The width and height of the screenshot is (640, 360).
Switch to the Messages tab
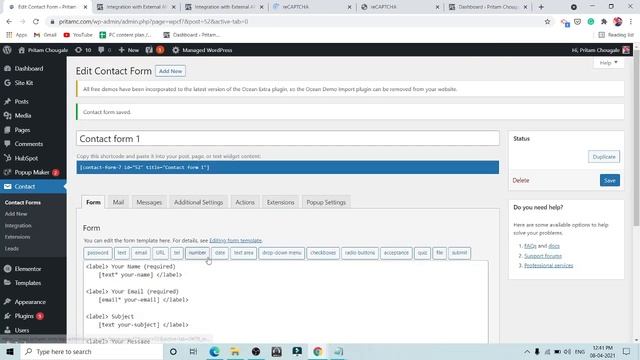149,202
